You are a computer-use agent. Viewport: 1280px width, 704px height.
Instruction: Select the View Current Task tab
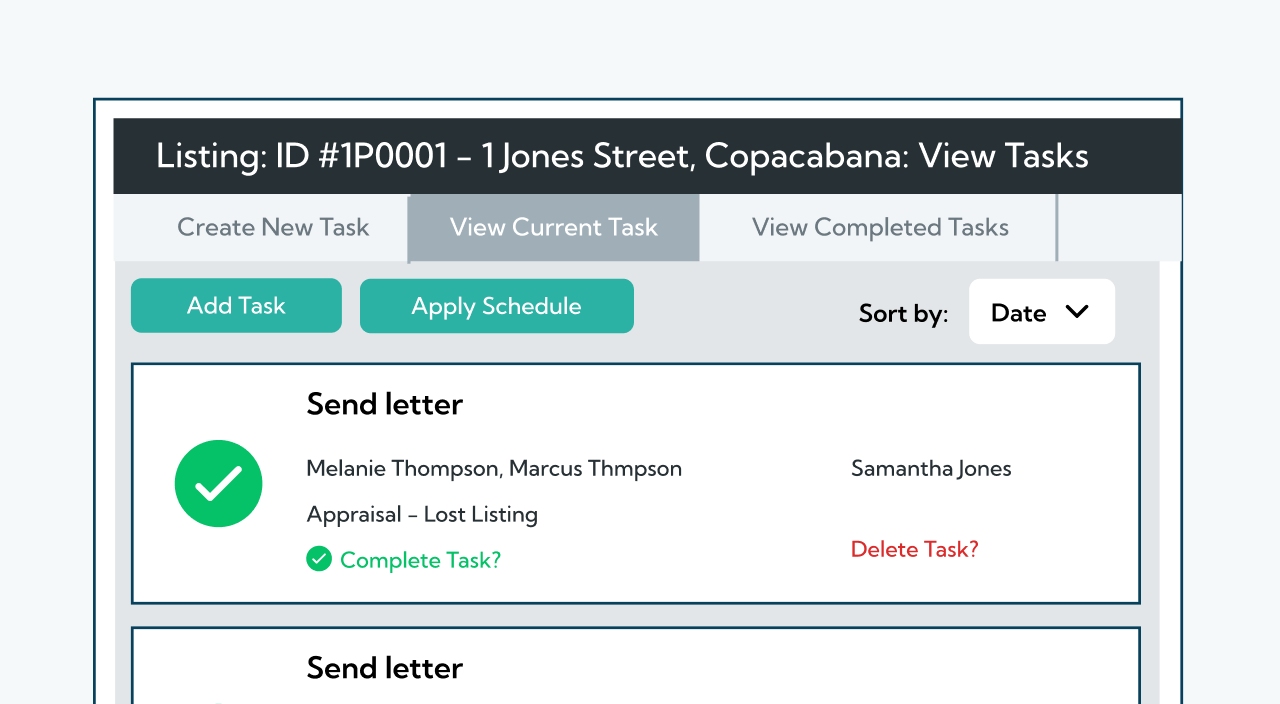click(553, 228)
